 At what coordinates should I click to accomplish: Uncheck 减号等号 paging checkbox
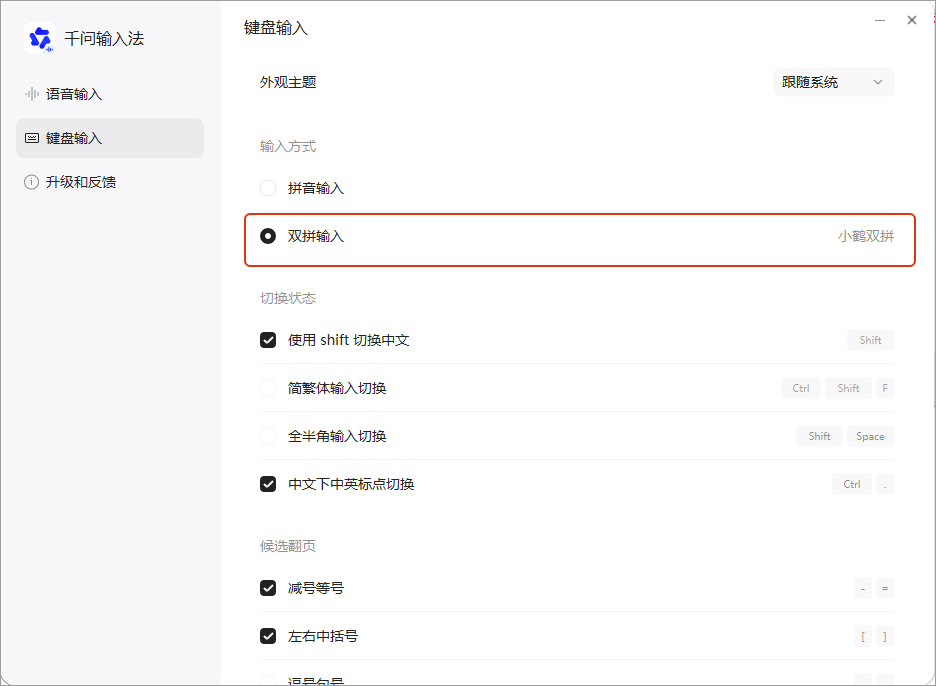tap(268, 588)
